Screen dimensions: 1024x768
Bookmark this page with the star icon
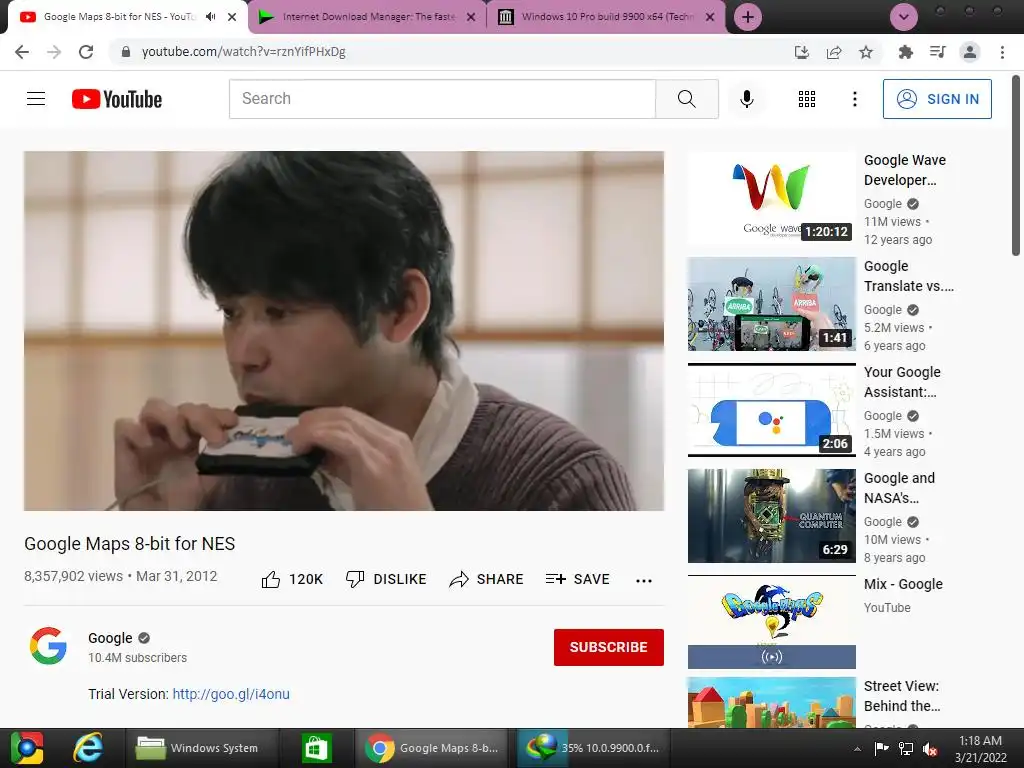(866, 52)
